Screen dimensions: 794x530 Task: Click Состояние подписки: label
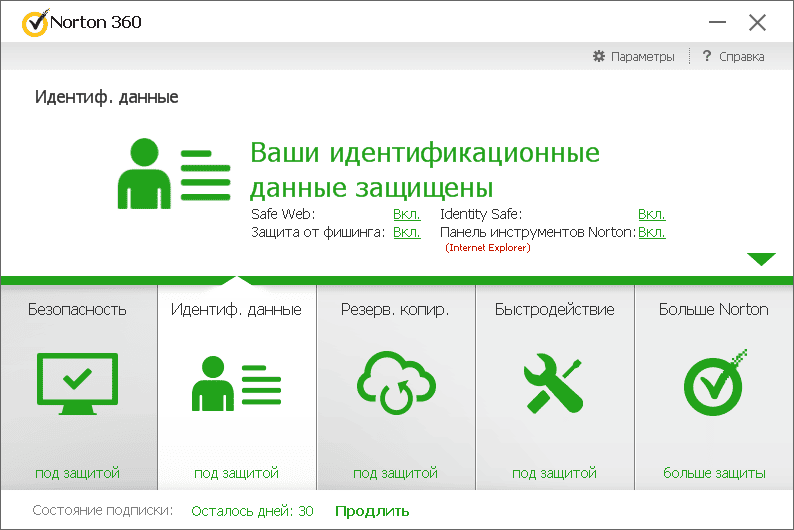point(103,510)
